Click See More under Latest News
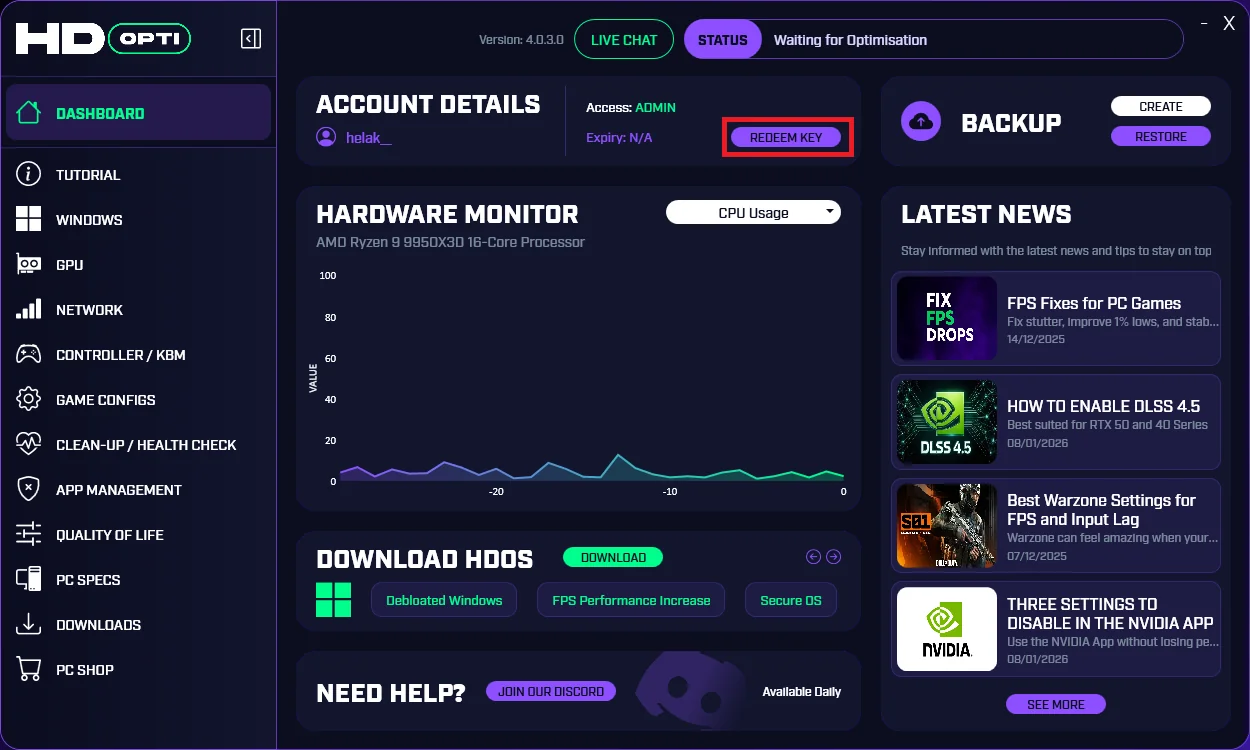The height and width of the screenshot is (750, 1250). coord(1056,704)
